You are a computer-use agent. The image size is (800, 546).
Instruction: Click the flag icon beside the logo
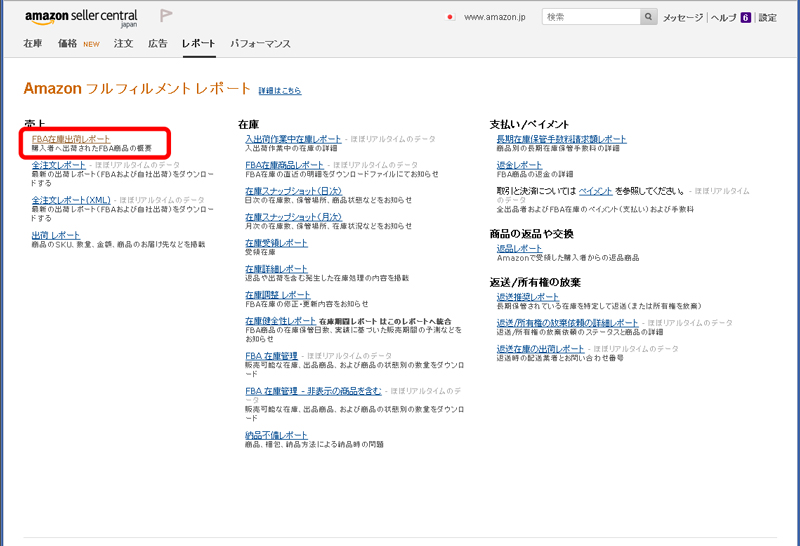[x=166, y=15]
